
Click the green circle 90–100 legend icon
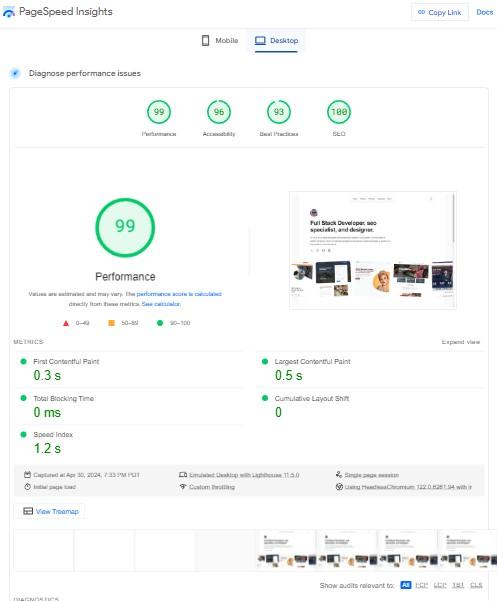(160, 323)
